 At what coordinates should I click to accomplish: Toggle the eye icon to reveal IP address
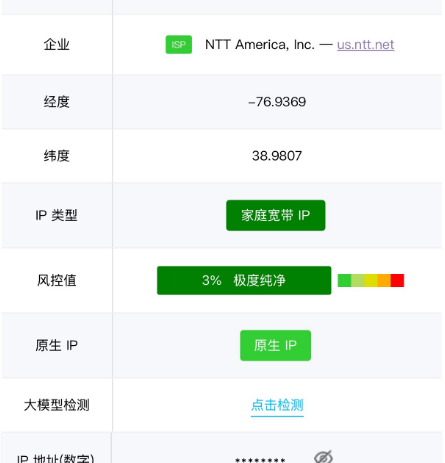point(323,457)
